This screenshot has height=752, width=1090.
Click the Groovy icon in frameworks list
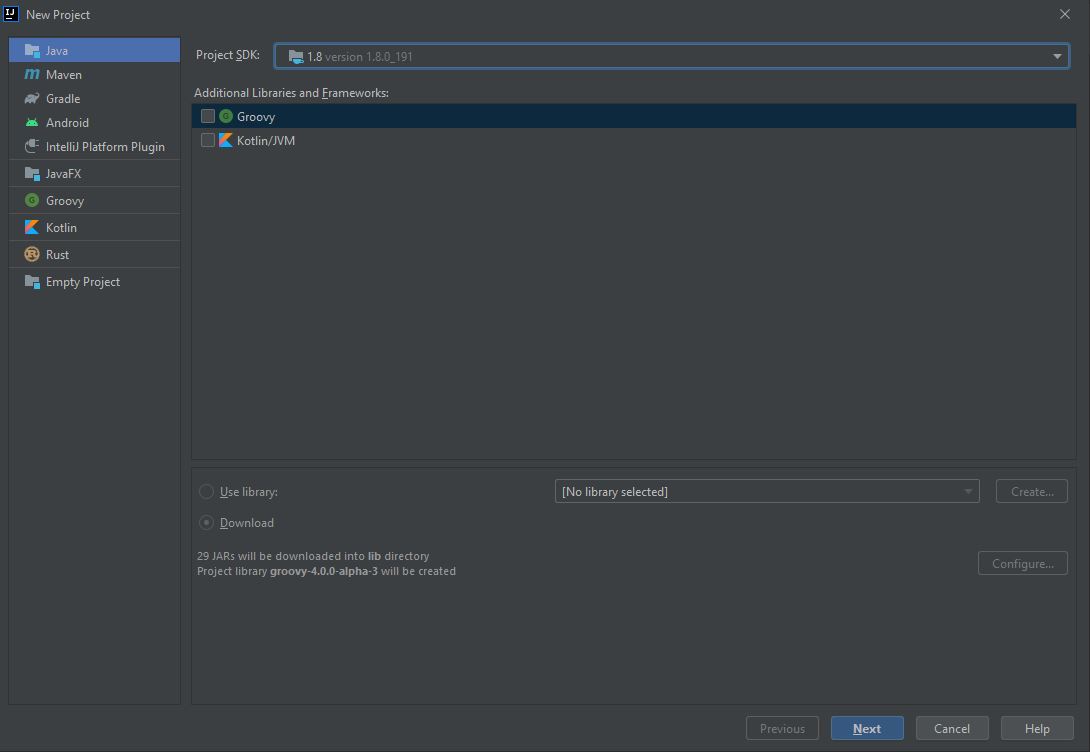pos(226,116)
